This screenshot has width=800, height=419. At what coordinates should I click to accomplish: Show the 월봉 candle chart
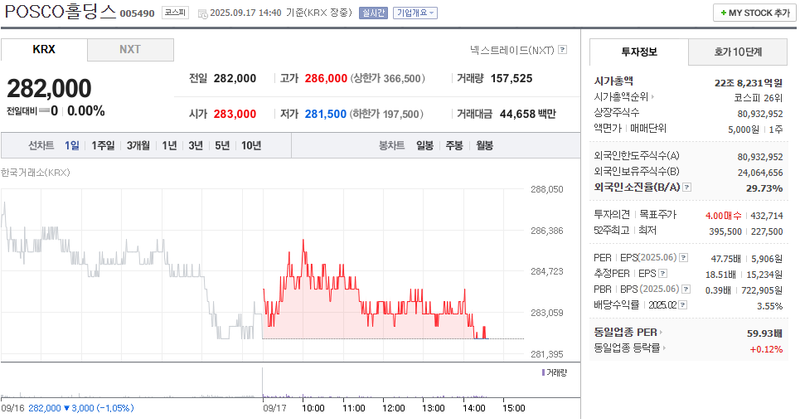pos(485,145)
